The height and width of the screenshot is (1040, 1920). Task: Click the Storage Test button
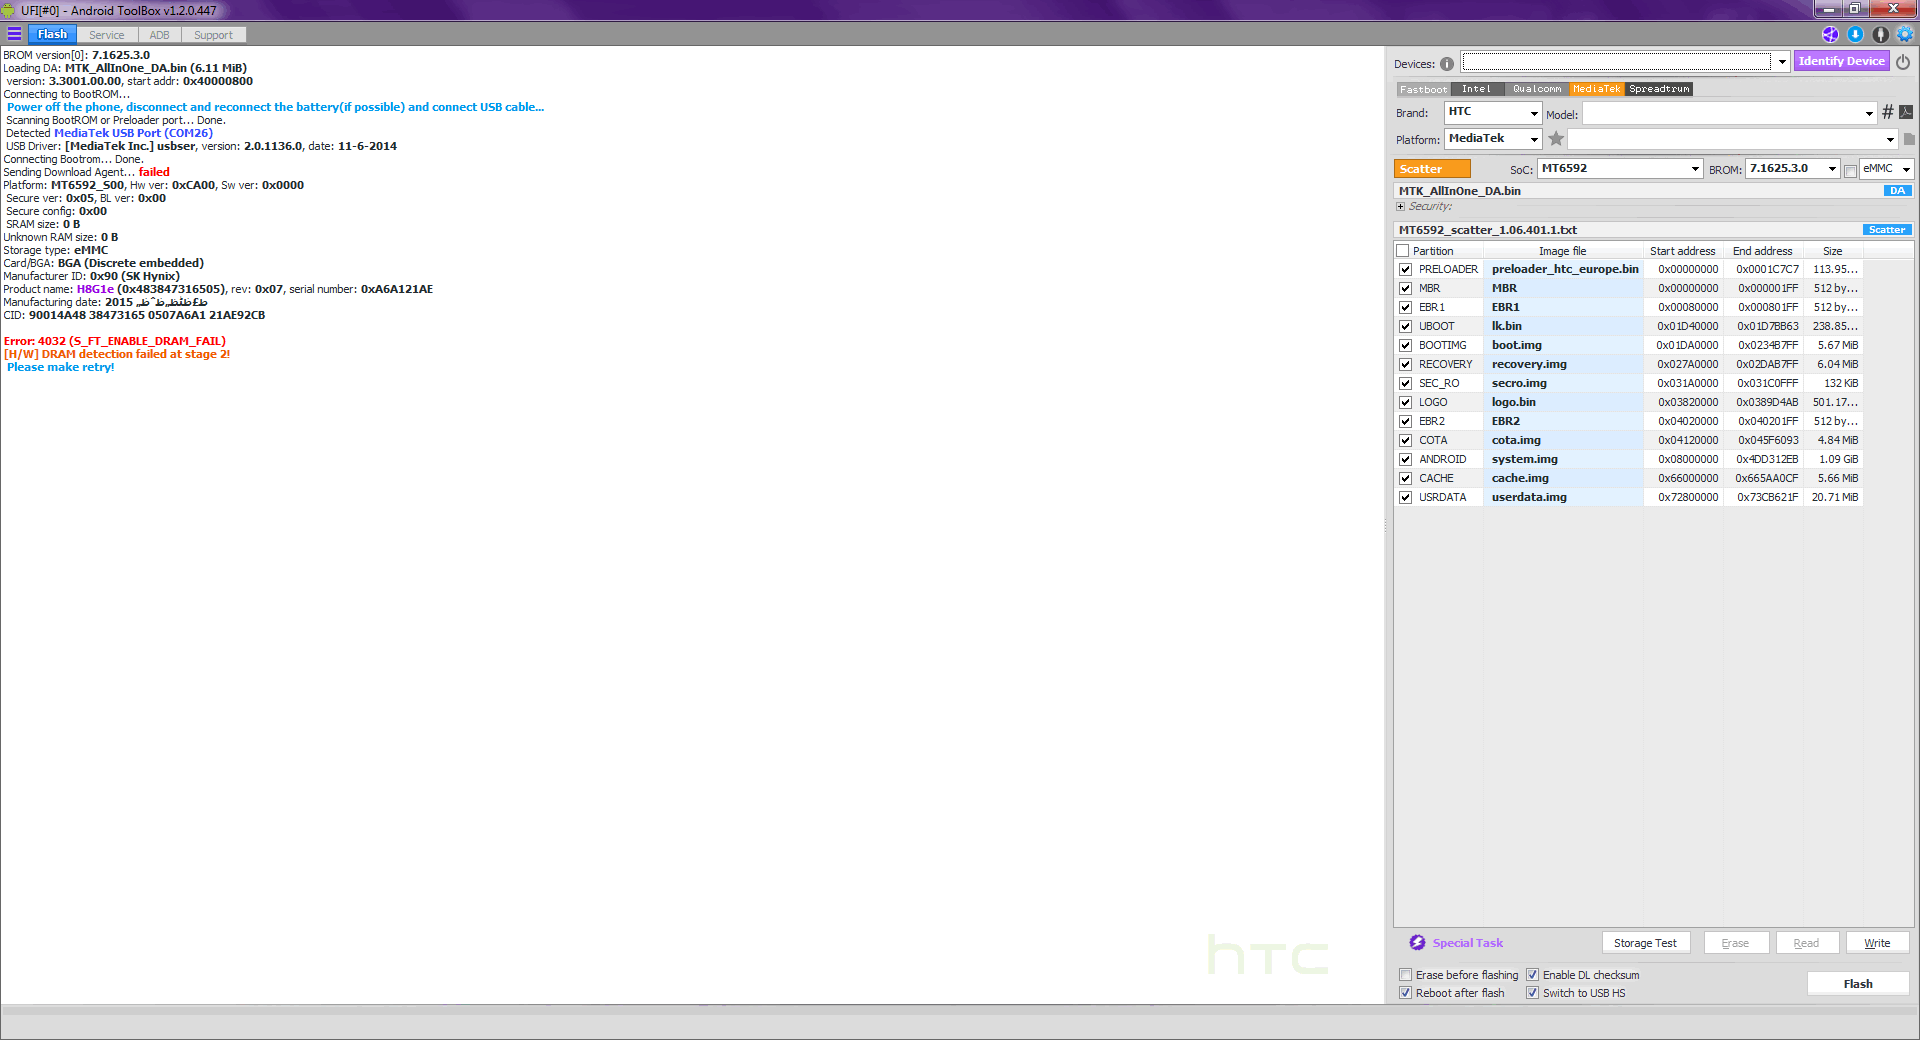(x=1646, y=943)
